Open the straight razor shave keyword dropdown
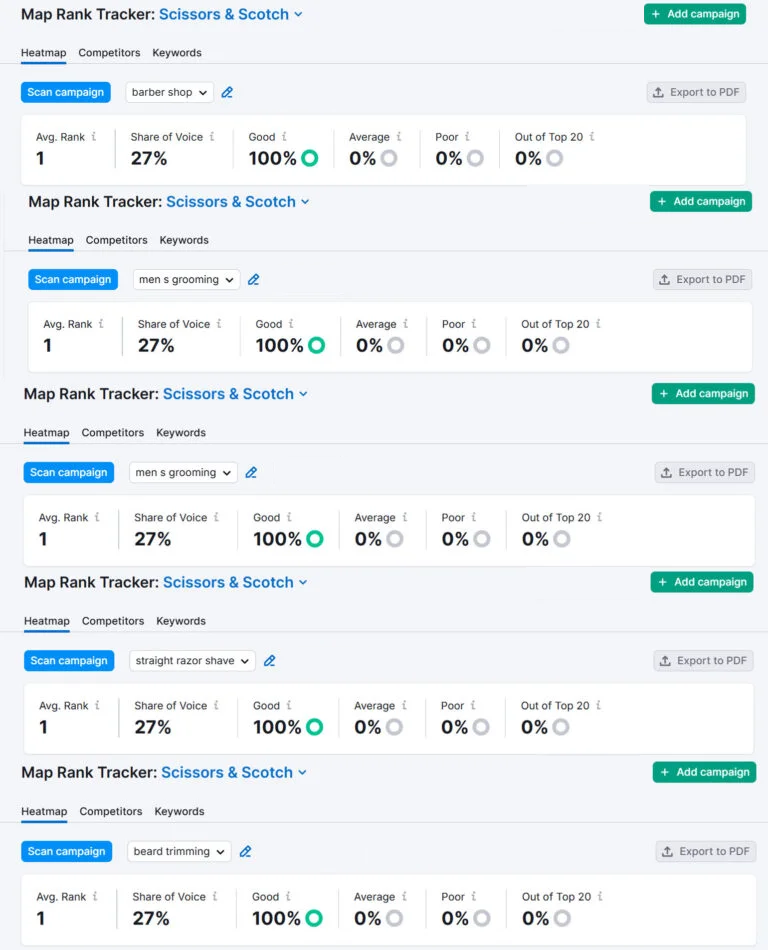 pyautogui.click(x=192, y=661)
